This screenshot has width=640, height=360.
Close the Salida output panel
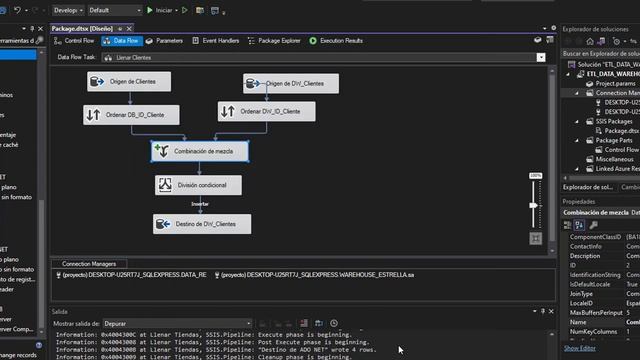(x=551, y=311)
